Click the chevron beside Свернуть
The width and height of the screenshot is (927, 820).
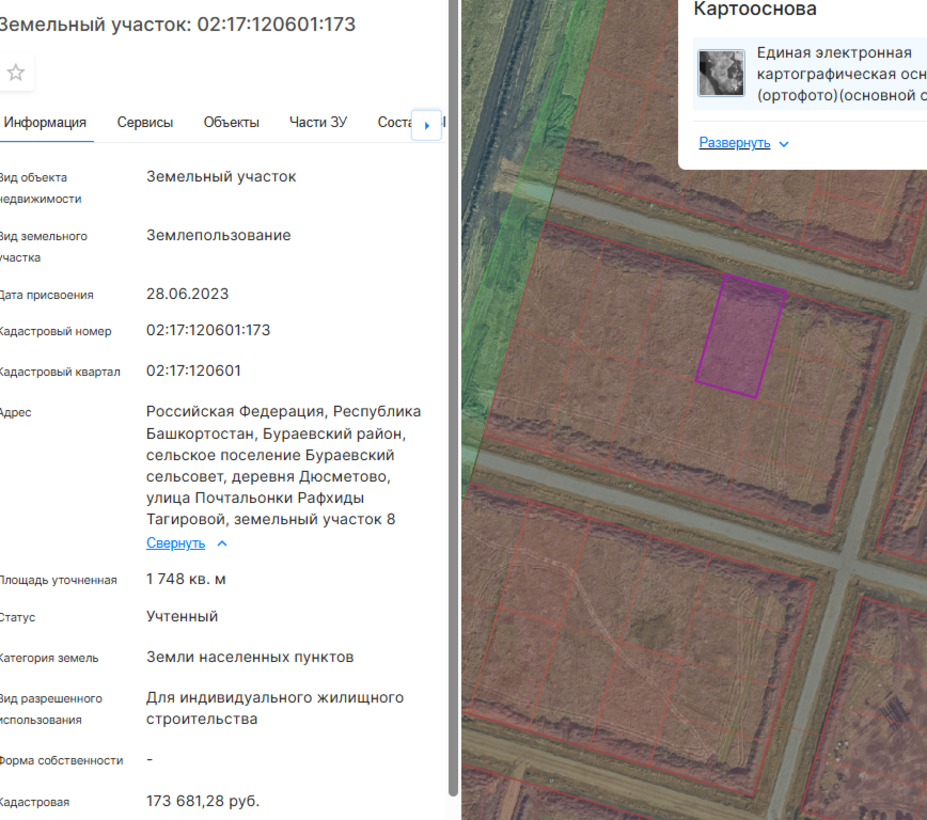tap(222, 544)
